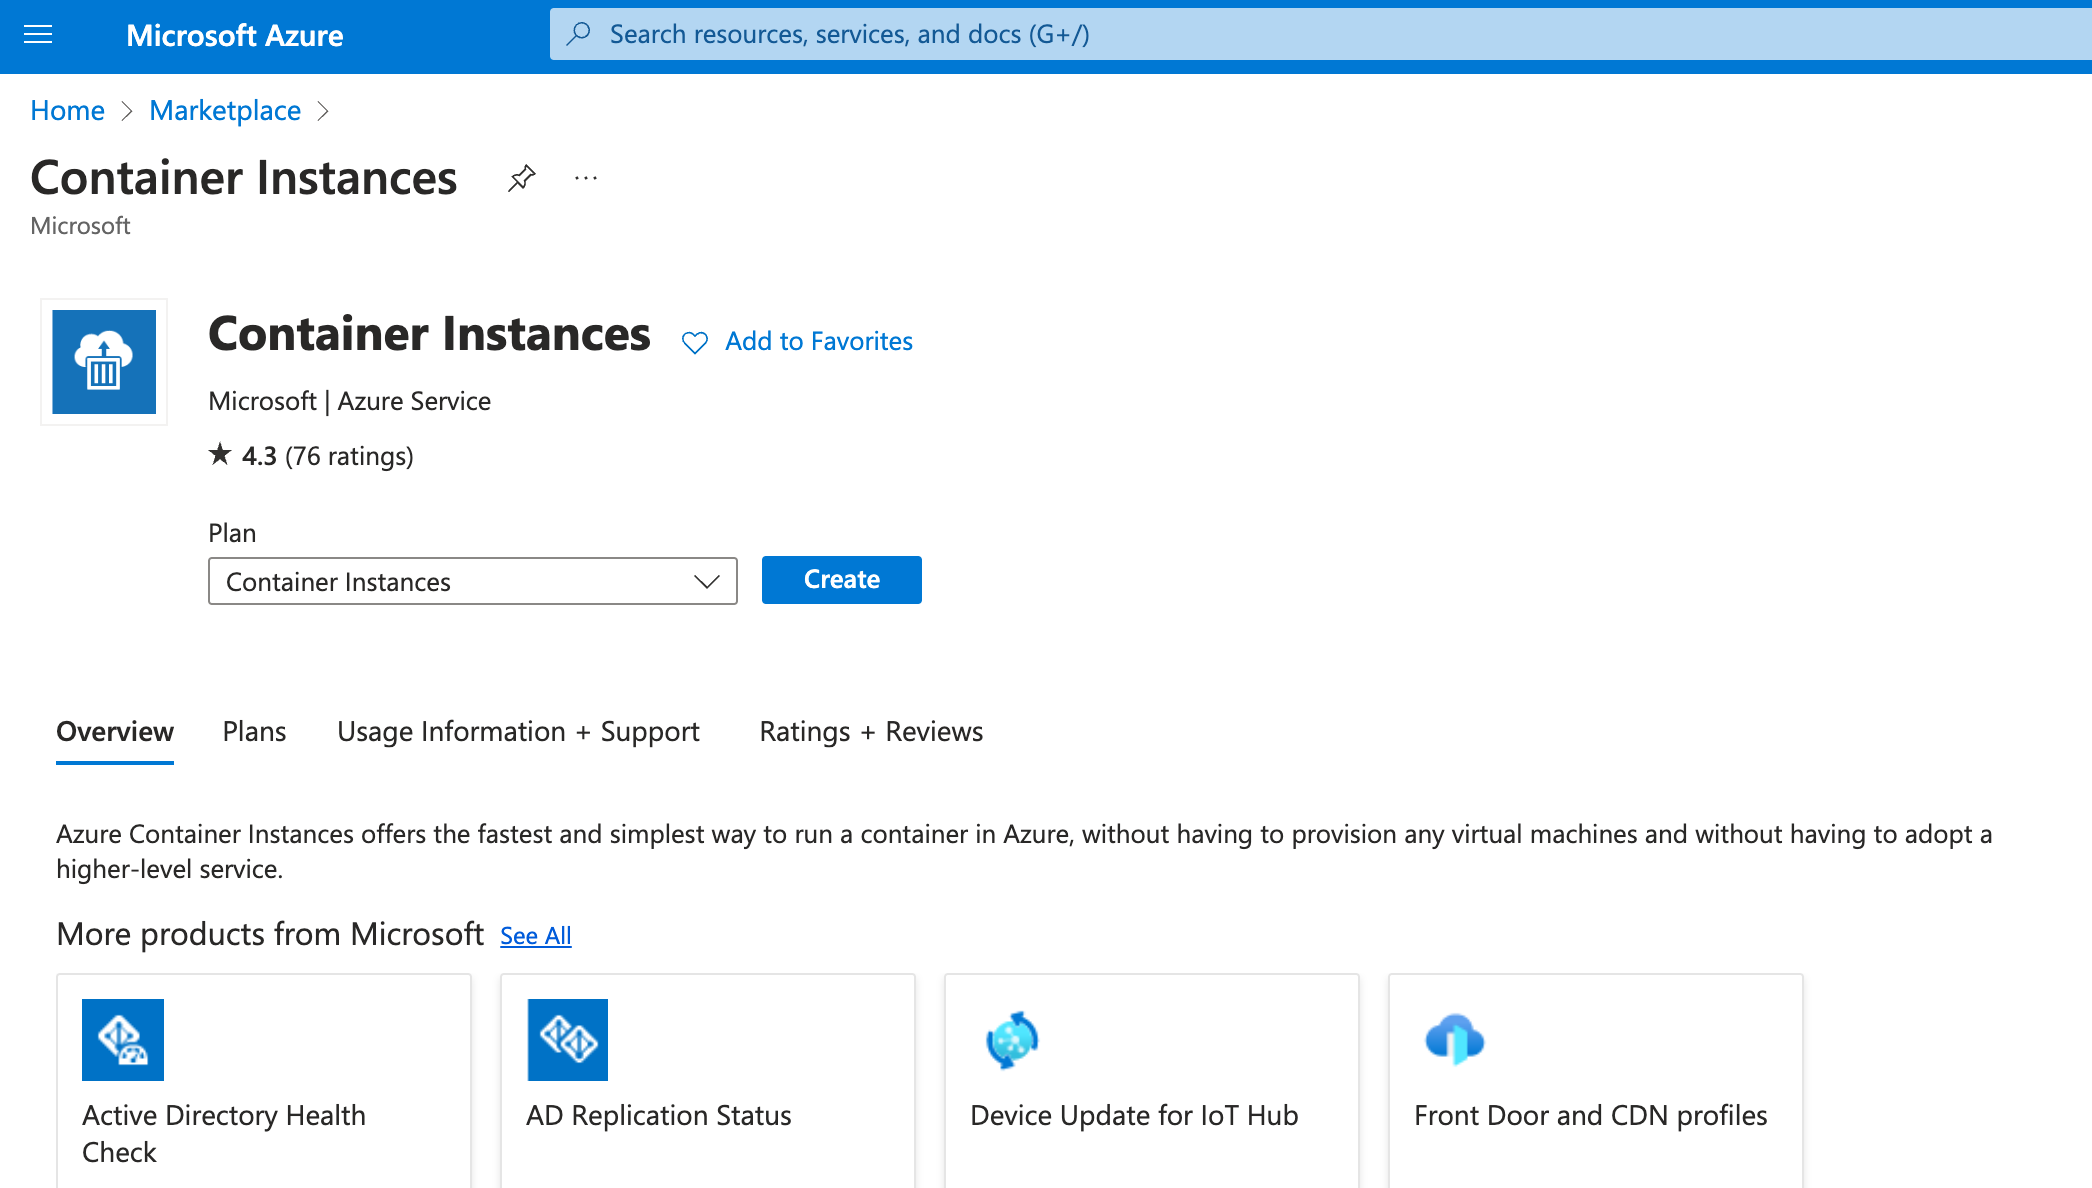This screenshot has width=2092, height=1188.
Task: Click the Container Instances product logo
Action: pyautogui.click(x=104, y=362)
